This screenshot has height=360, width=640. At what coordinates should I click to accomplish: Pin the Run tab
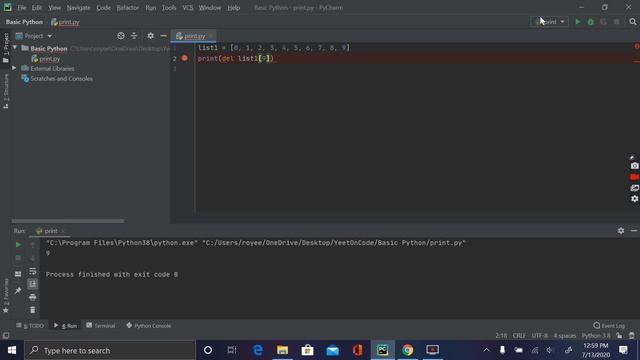point(18,291)
